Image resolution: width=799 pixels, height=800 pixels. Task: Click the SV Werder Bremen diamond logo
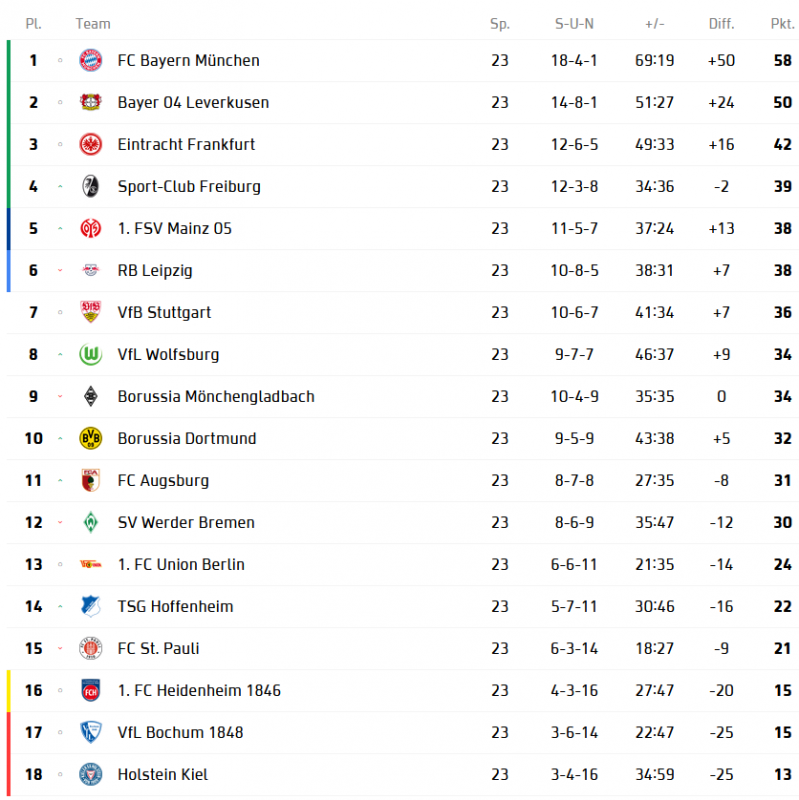91,522
